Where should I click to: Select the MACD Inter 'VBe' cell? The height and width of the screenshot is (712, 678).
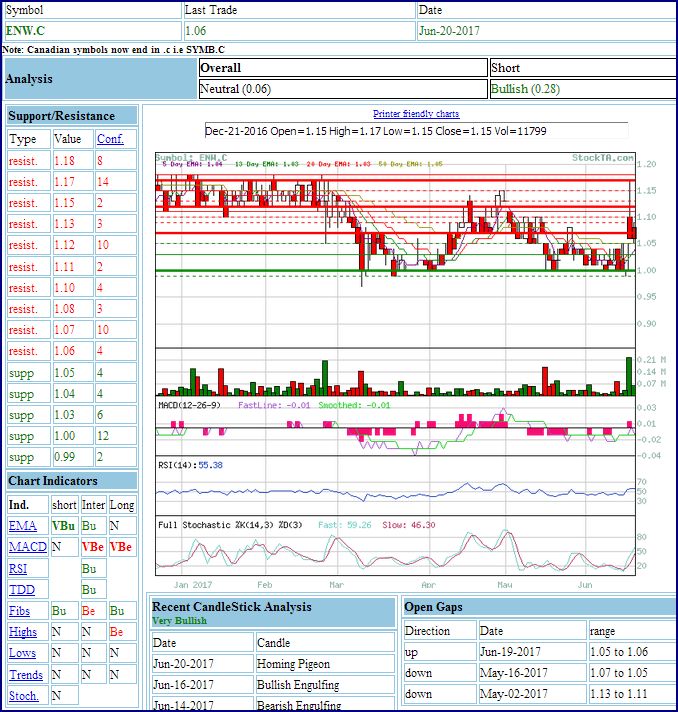[93, 547]
